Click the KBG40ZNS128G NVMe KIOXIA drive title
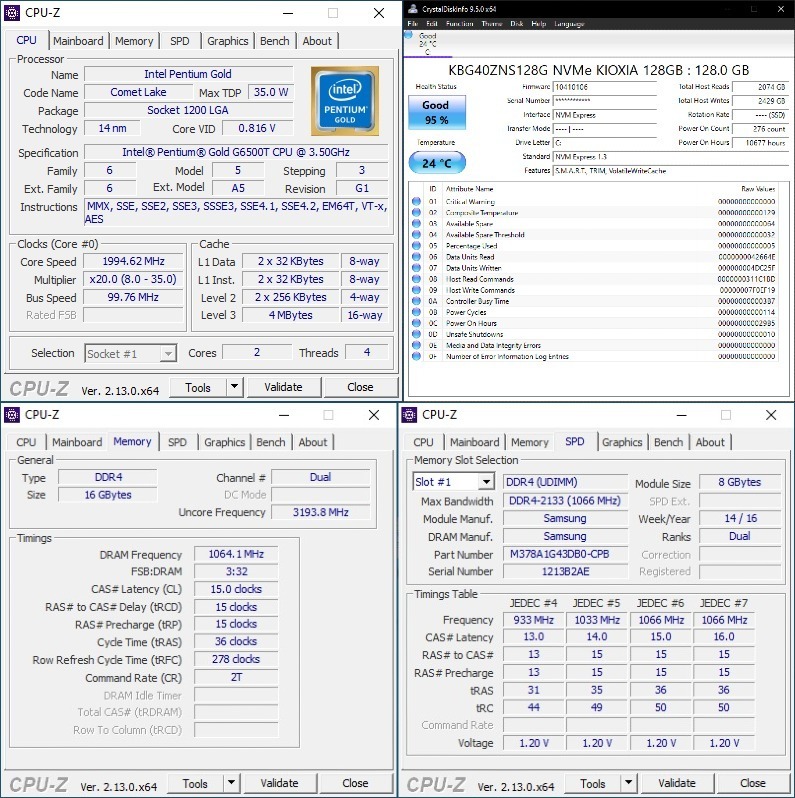The height and width of the screenshot is (798, 795). click(599, 70)
